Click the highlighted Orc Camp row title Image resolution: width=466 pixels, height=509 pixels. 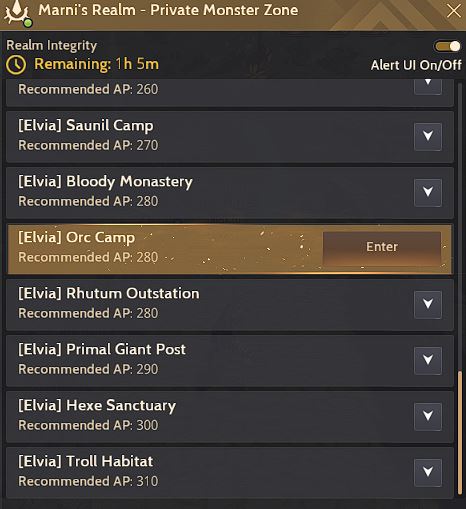coord(76,238)
